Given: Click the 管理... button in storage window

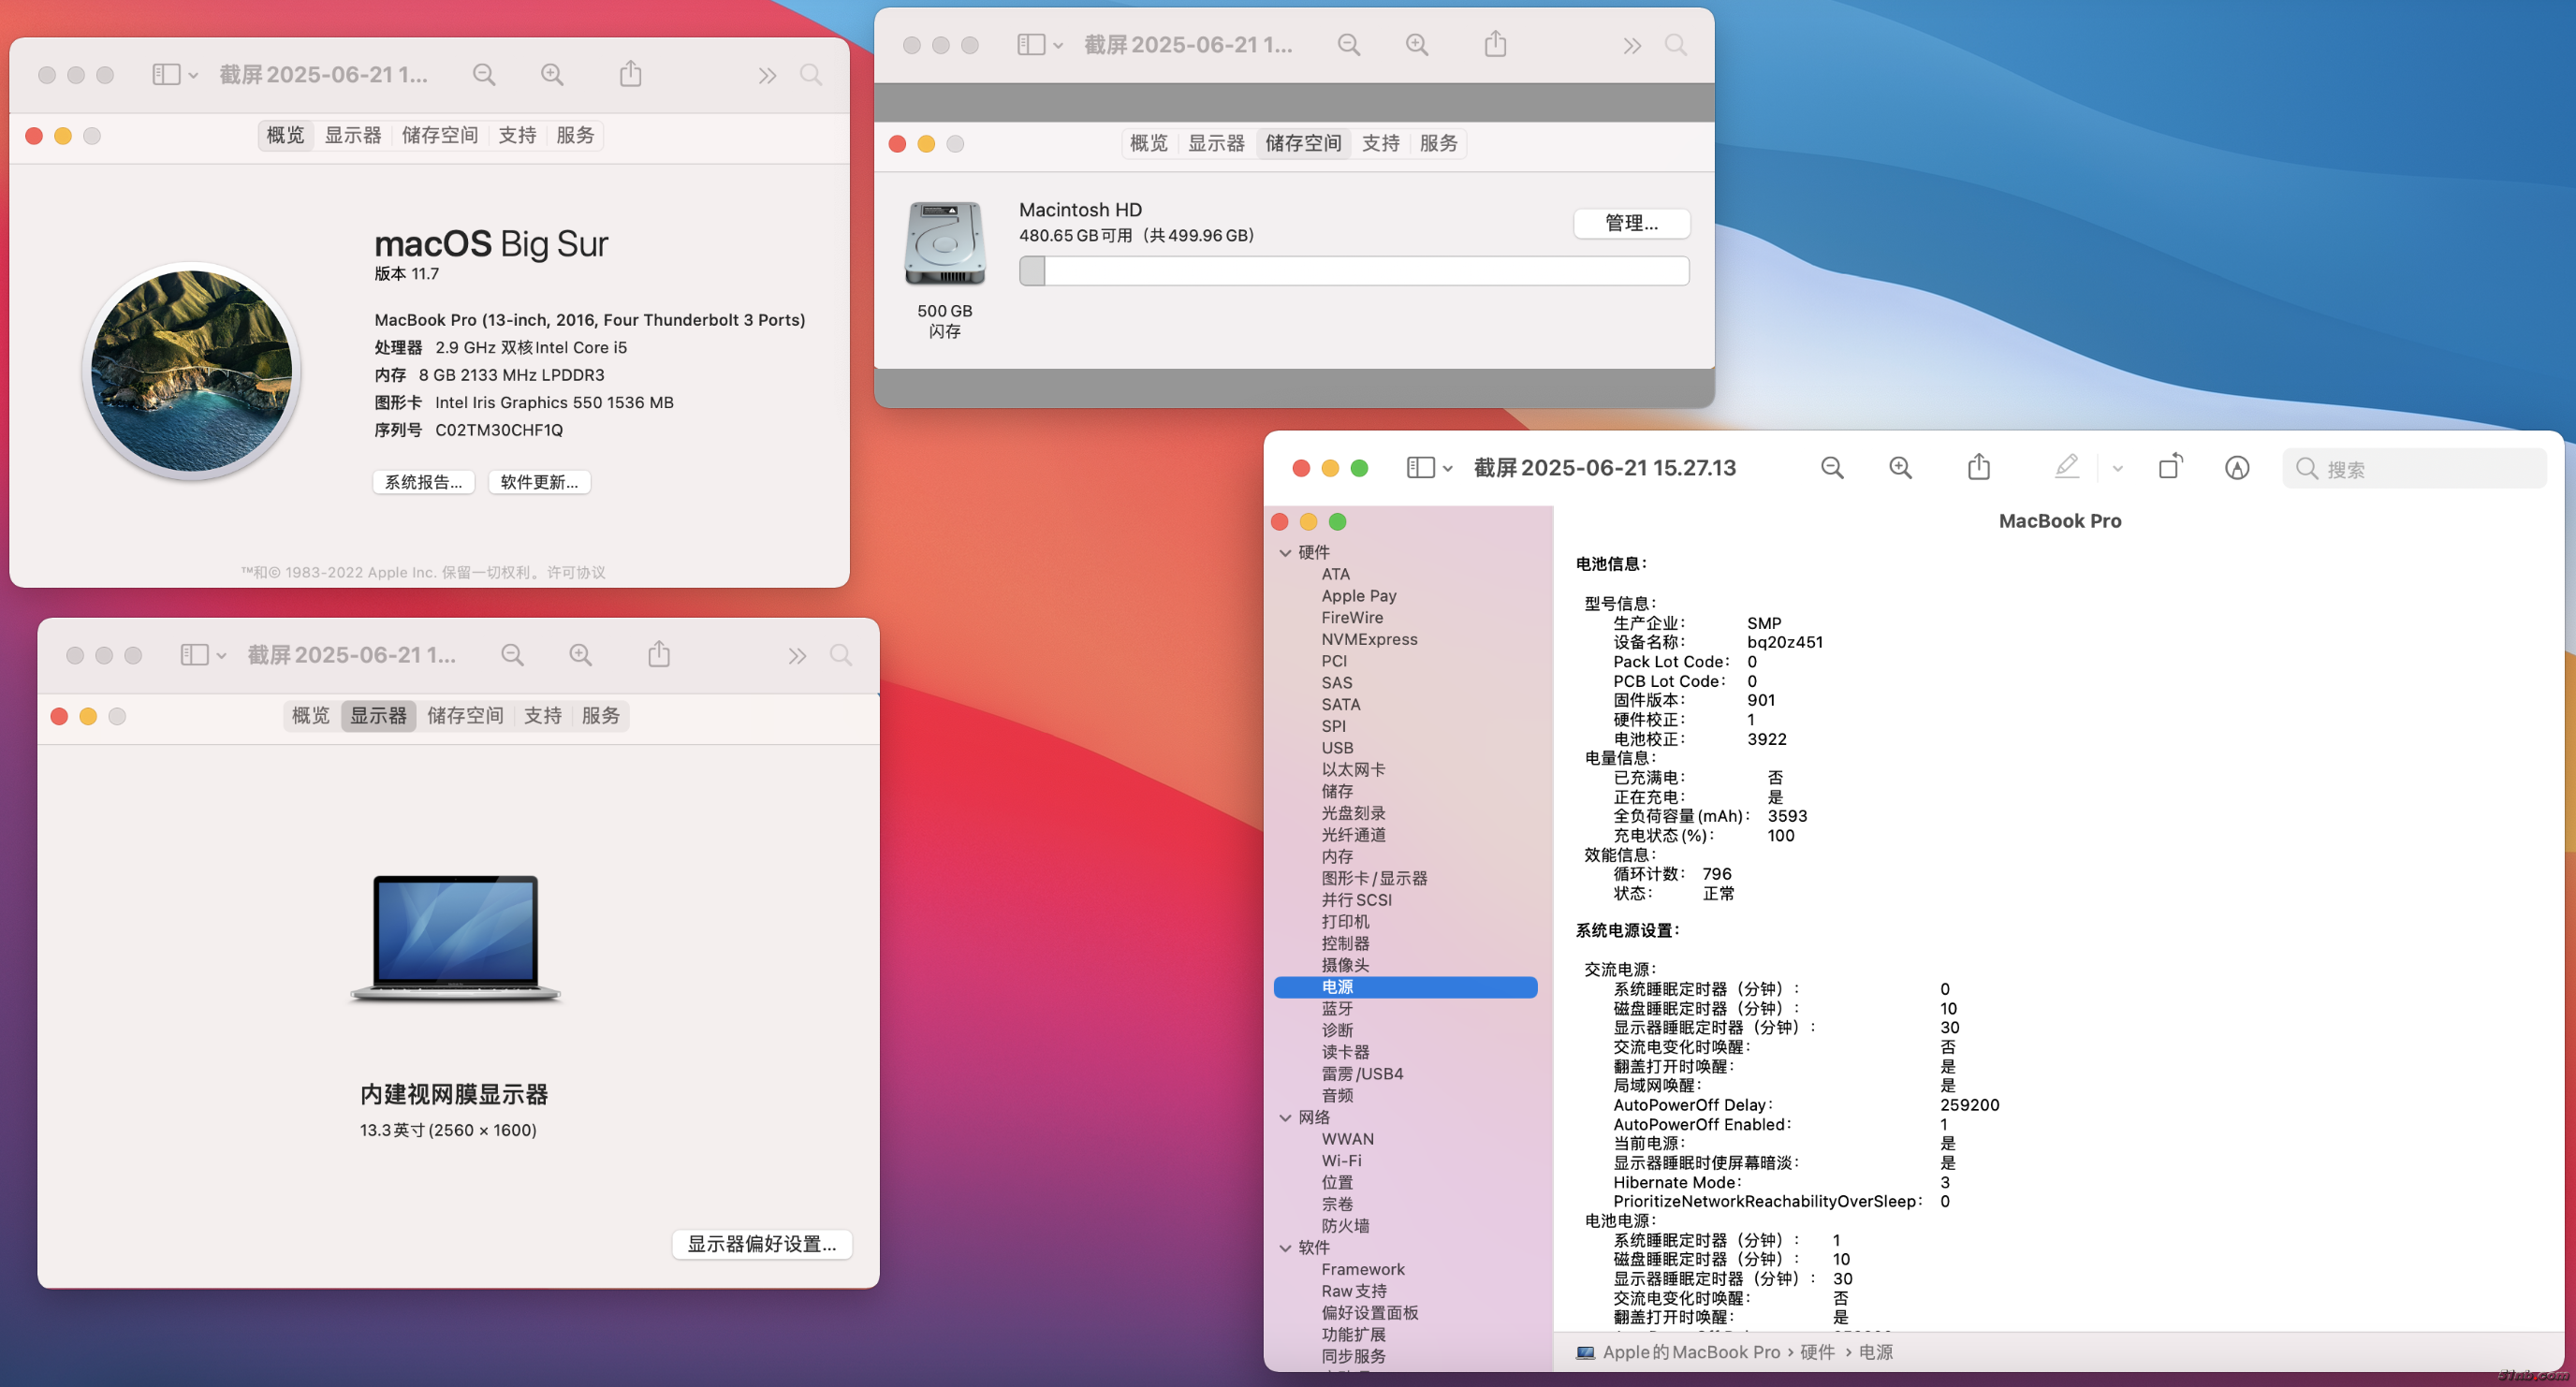Looking at the screenshot, I should [x=1631, y=223].
